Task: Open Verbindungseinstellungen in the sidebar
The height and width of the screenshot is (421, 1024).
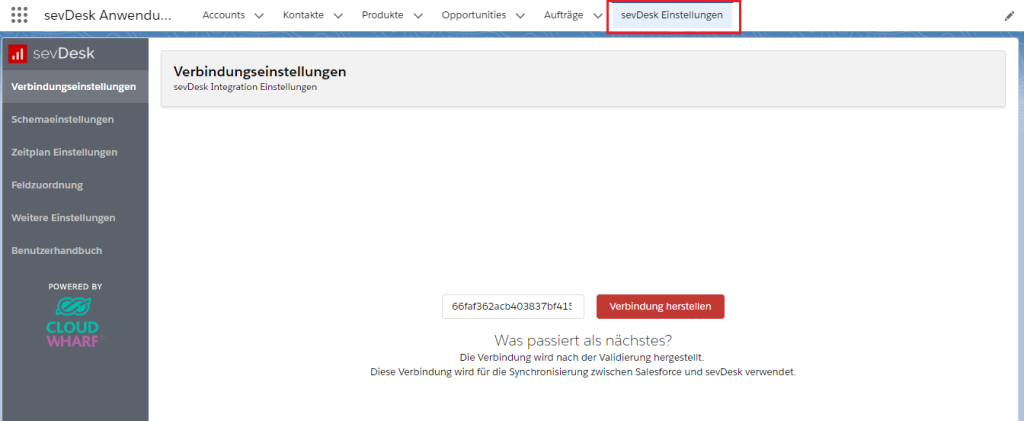Action: click(x=74, y=86)
